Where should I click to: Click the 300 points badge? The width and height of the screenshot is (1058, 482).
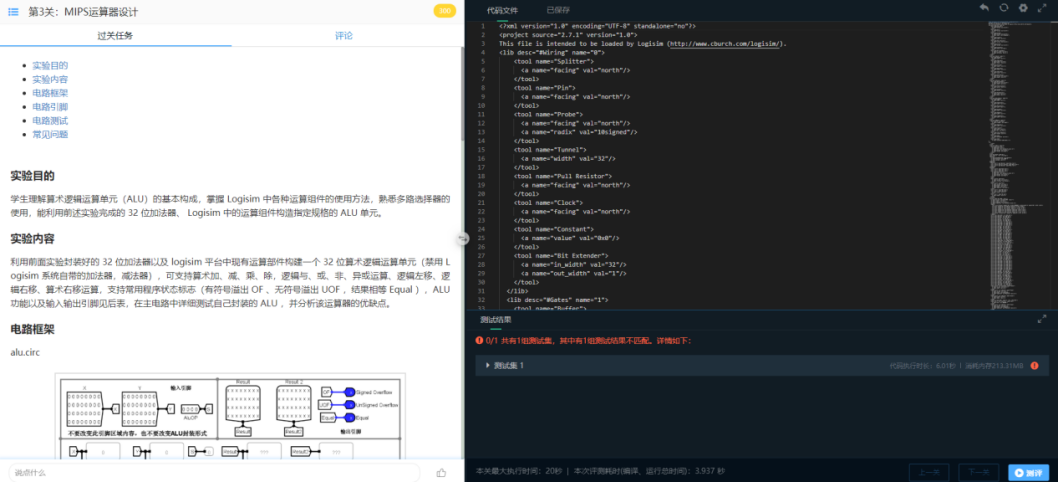coord(445,12)
